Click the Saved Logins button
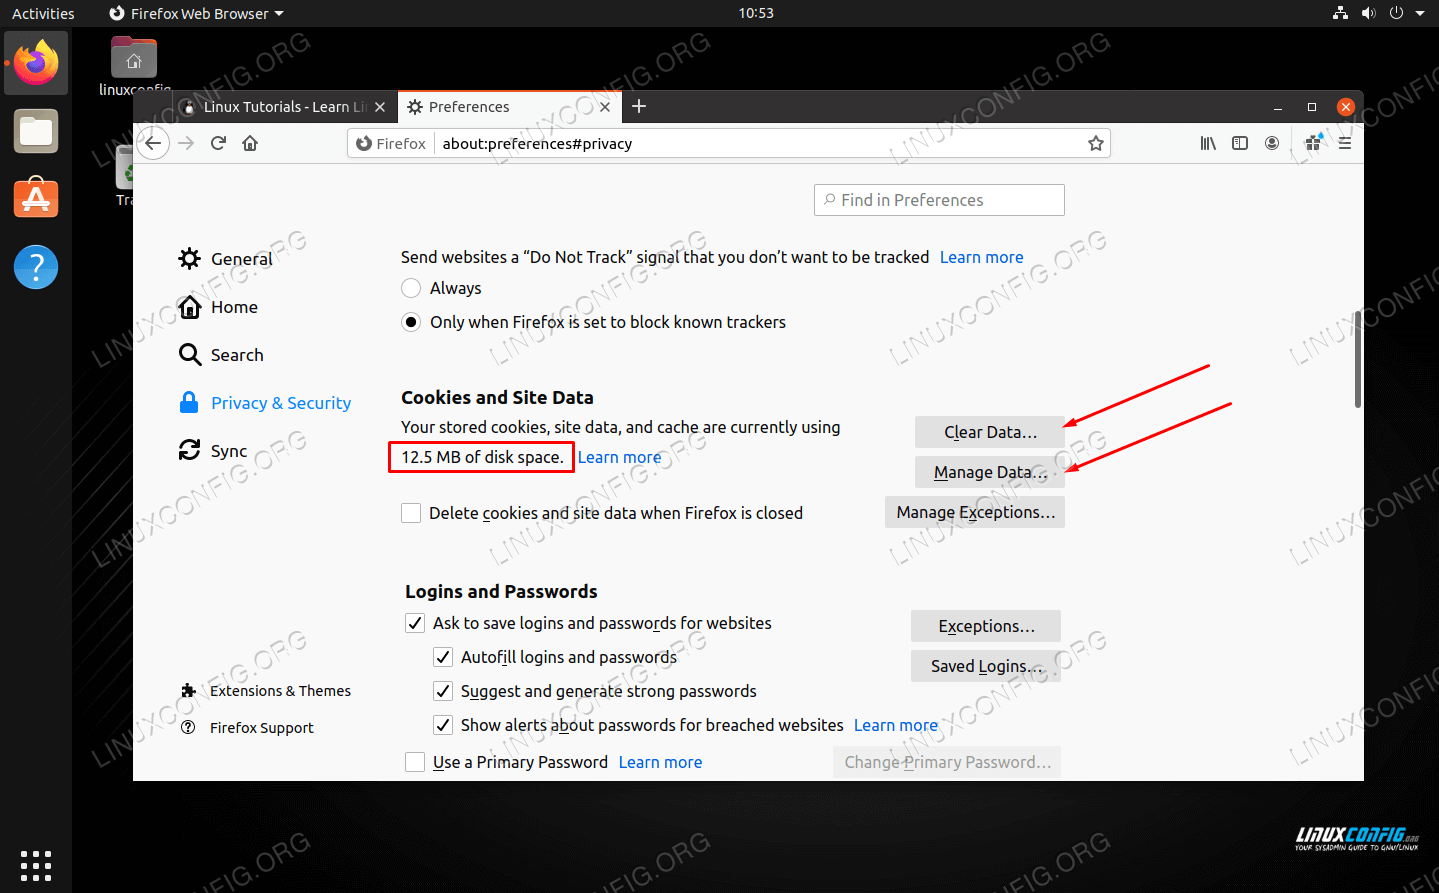Viewport: 1439px width, 893px height. [986, 666]
